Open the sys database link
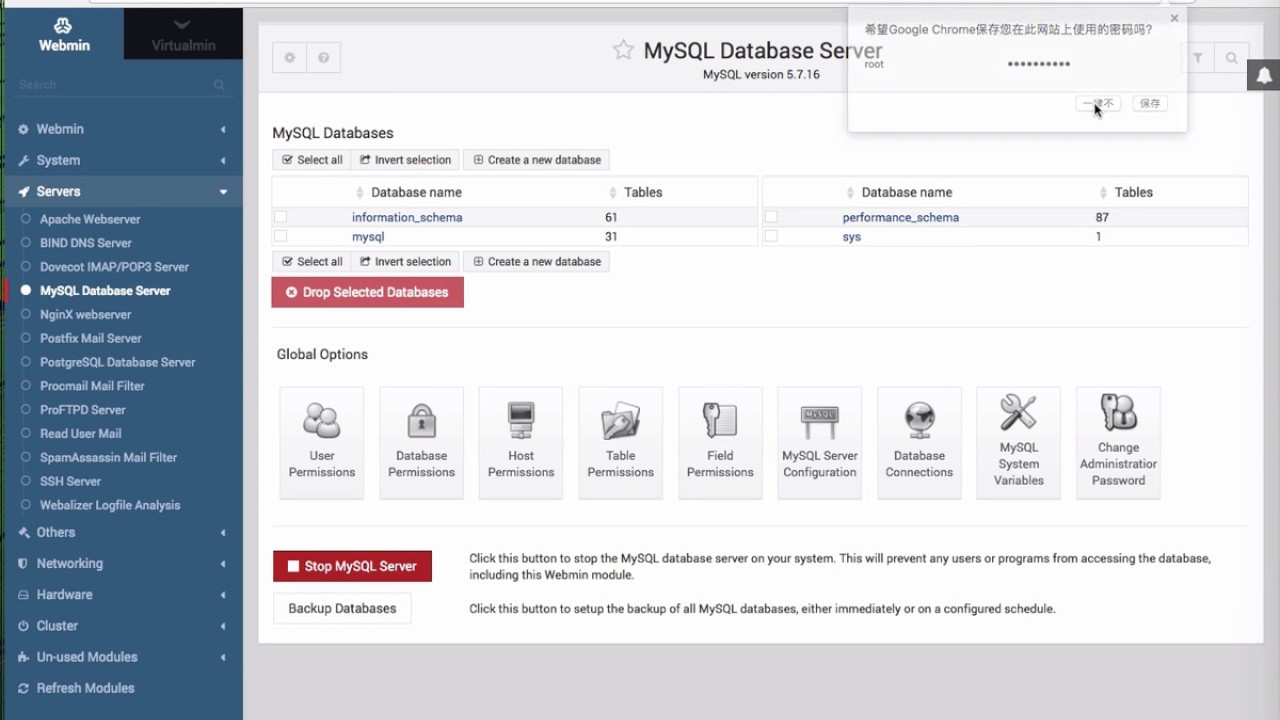This screenshot has width=1280, height=720. (851, 237)
